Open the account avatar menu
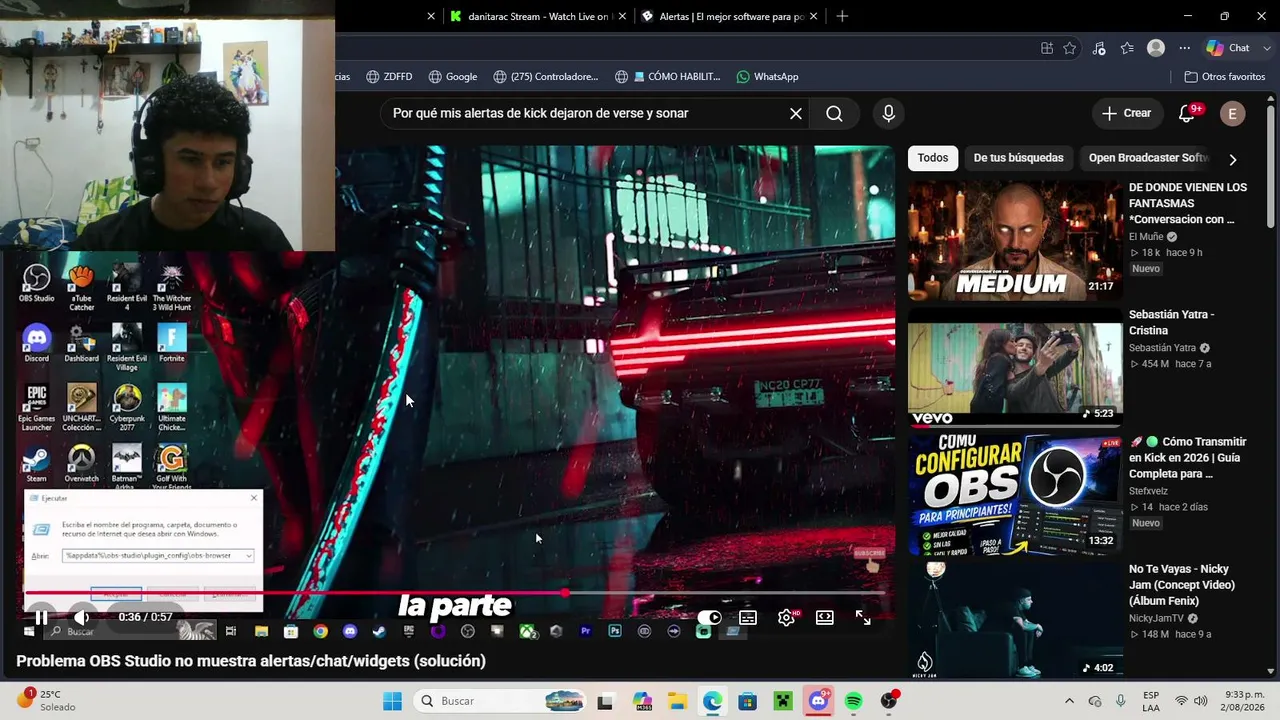1280x720 pixels. coord(1232,114)
